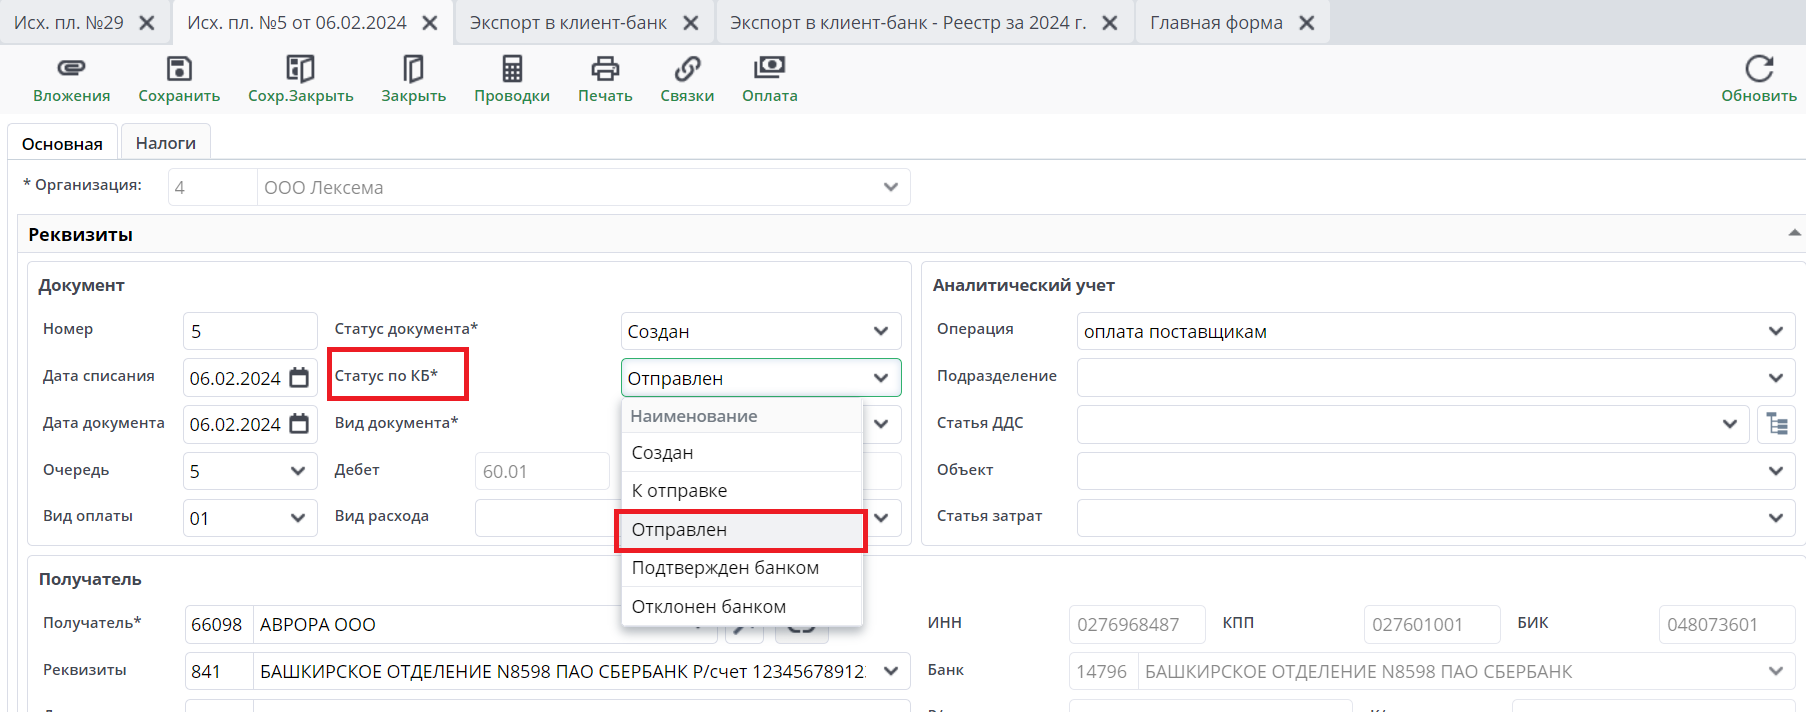
Task: Expand the Операция dropdown
Action: pos(1775,332)
